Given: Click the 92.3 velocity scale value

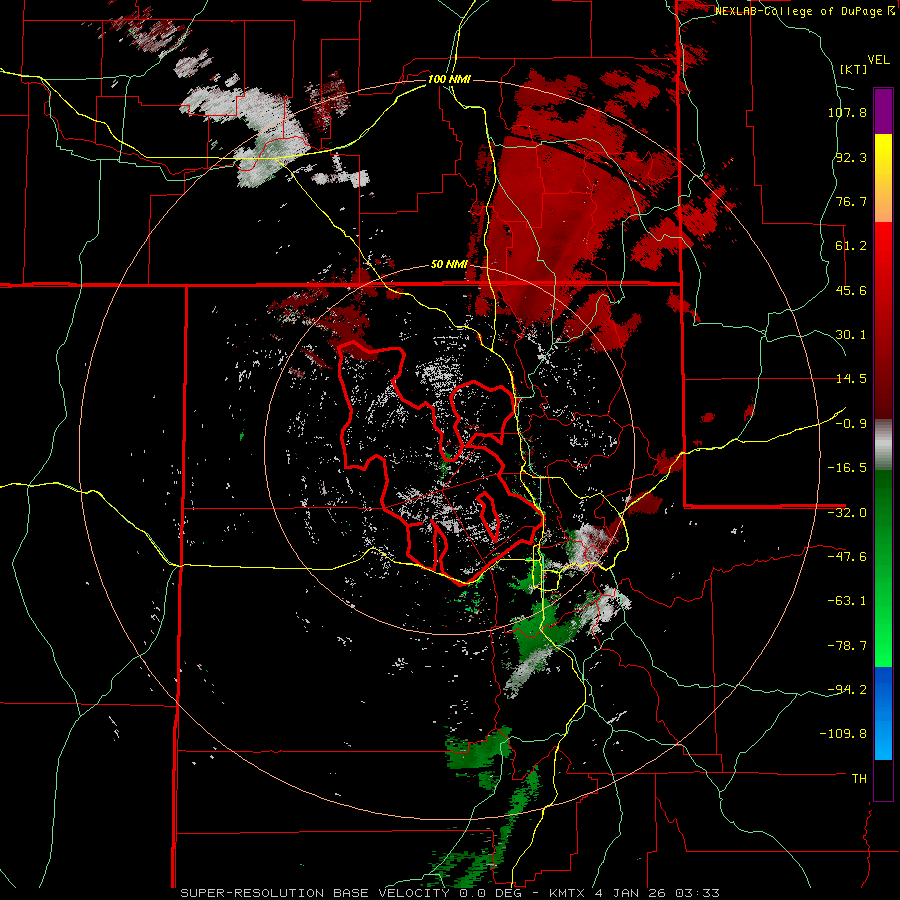Looking at the screenshot, I should click(x=851, y=157).
